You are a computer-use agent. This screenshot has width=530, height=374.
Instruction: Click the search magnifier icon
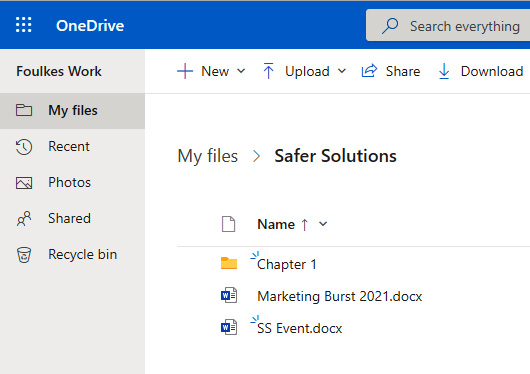(390, 26)
